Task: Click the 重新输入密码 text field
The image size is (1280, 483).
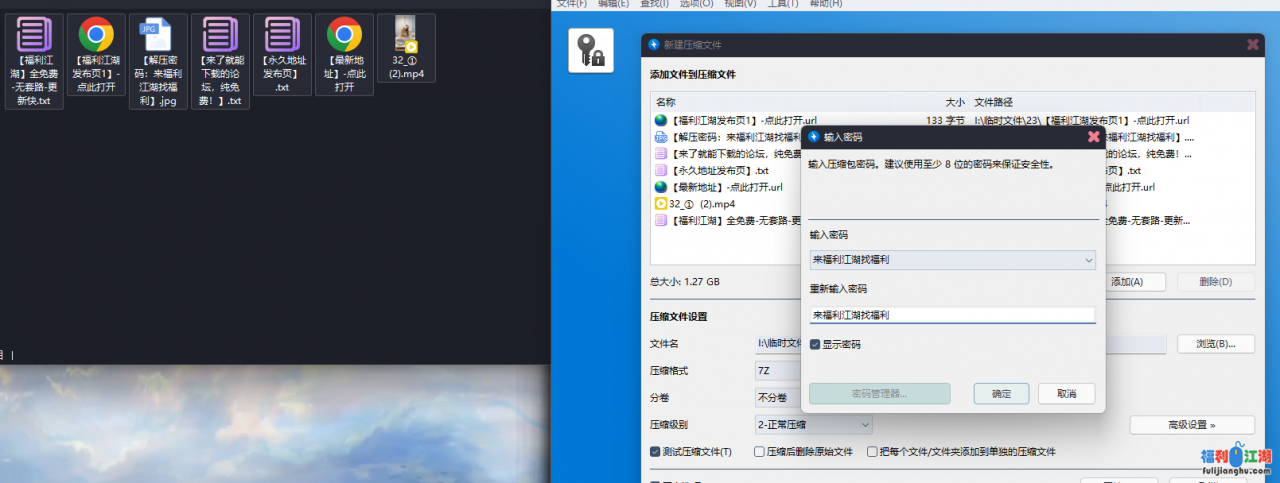Action: pos(952,315)
